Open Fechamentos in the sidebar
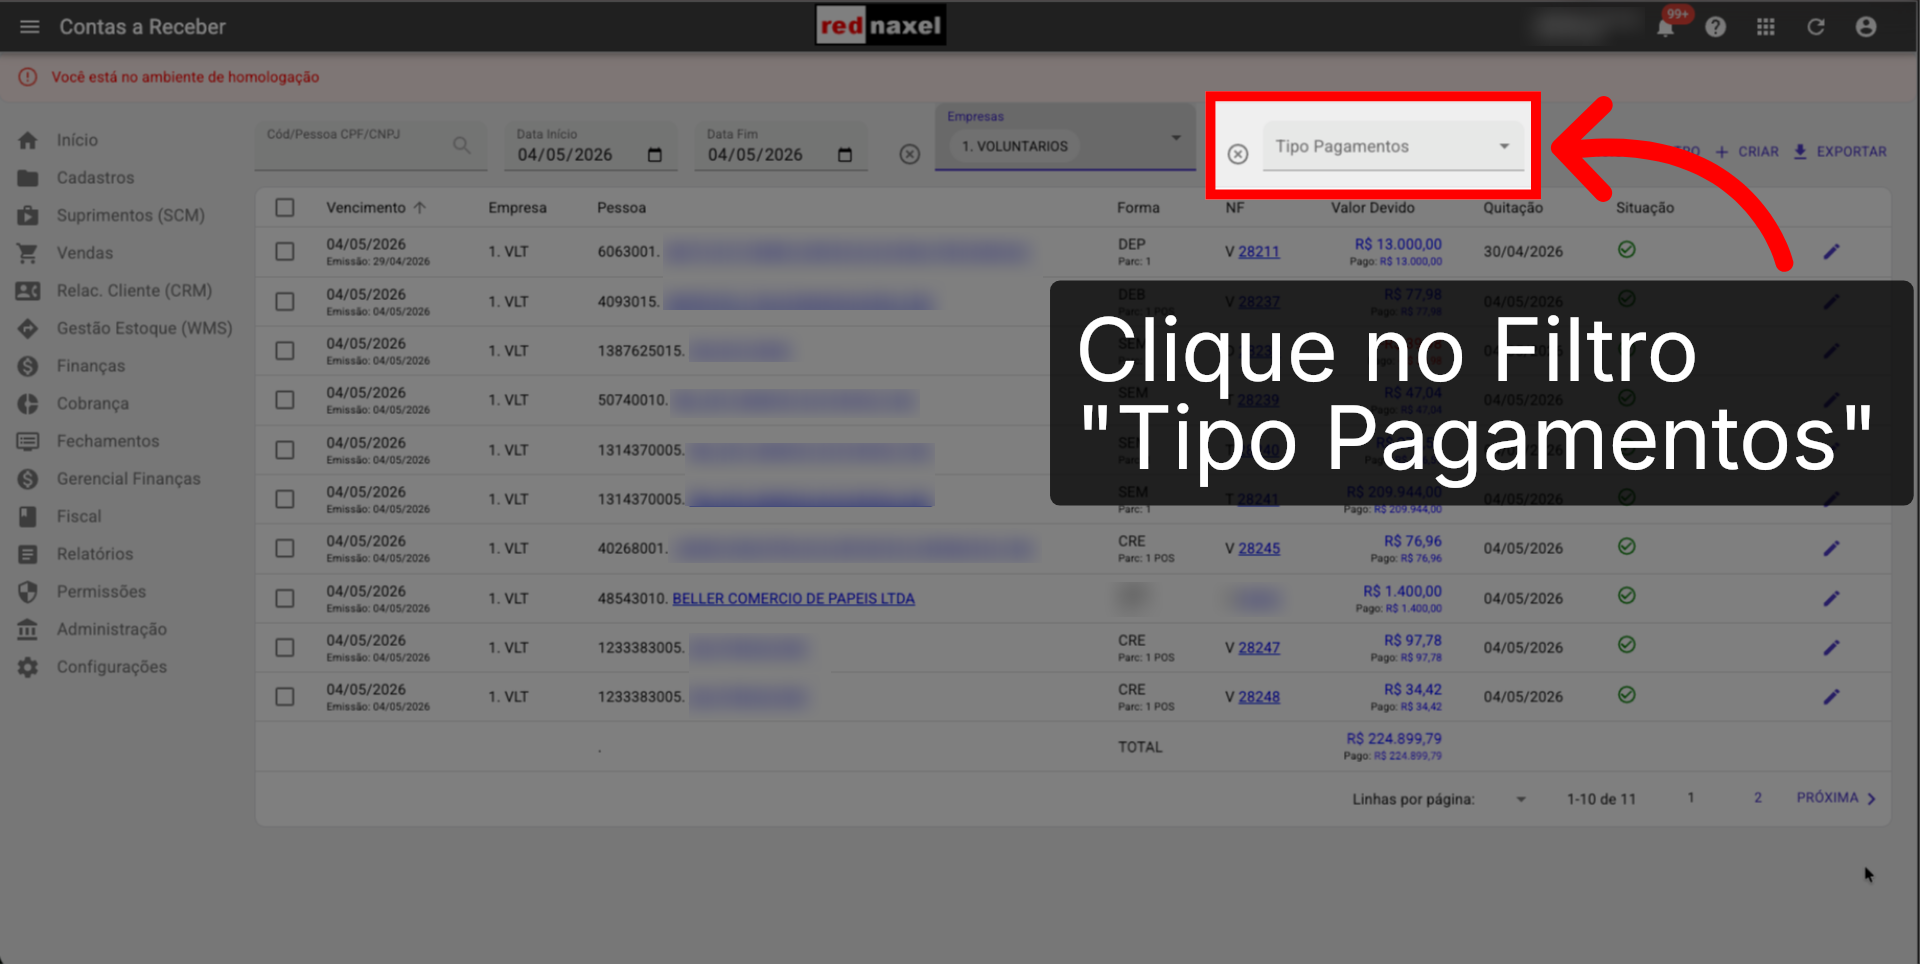Viewport: 1920px width, 964px height. (108, 441)
